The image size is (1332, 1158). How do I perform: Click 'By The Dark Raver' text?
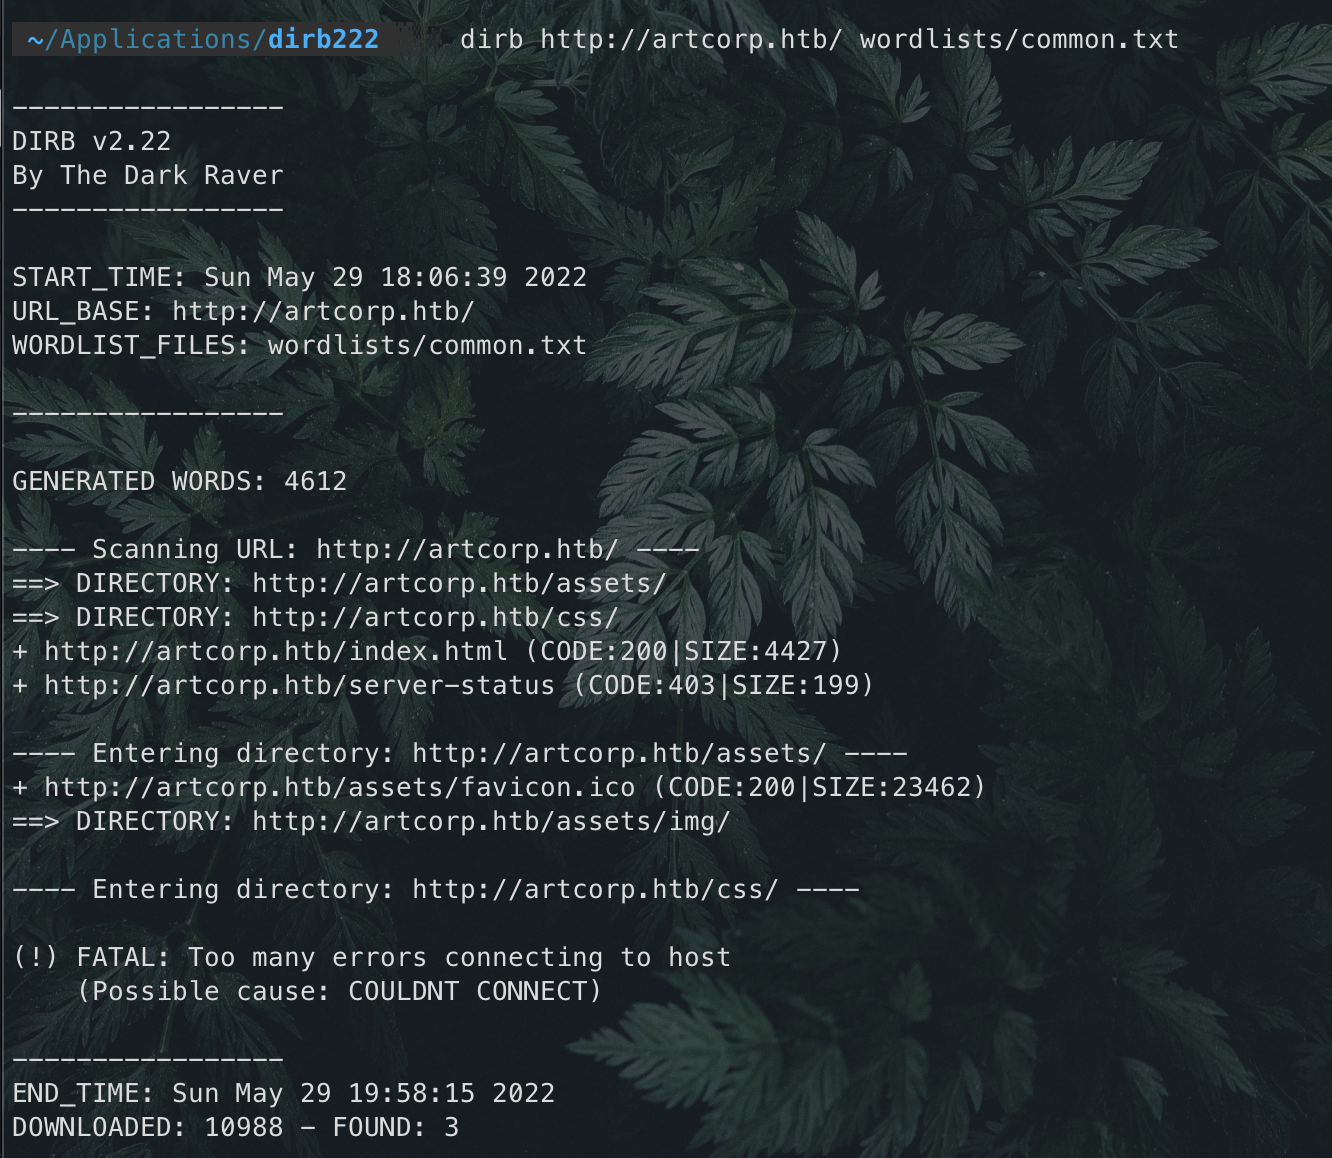point(148,175)
